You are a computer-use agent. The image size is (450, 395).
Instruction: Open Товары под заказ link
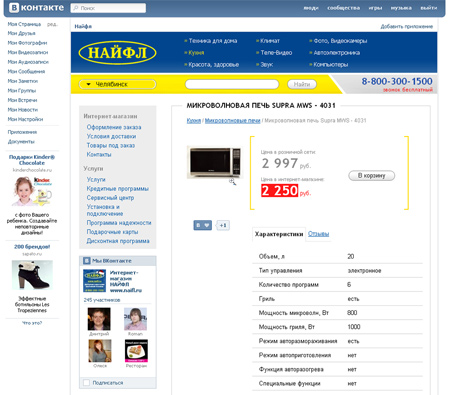coord(111,145)
